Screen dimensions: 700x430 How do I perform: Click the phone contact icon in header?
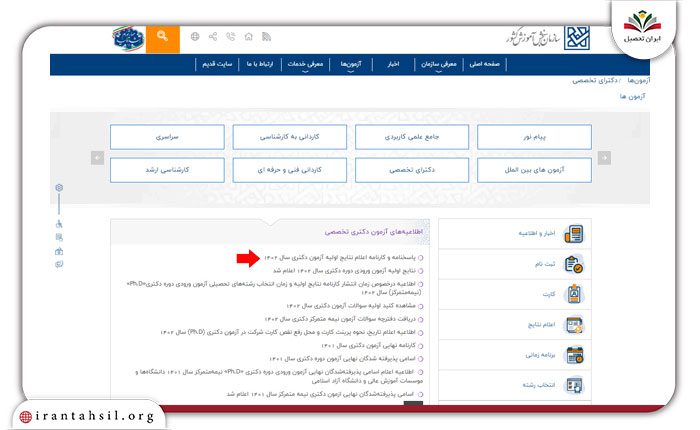(231, 37)
